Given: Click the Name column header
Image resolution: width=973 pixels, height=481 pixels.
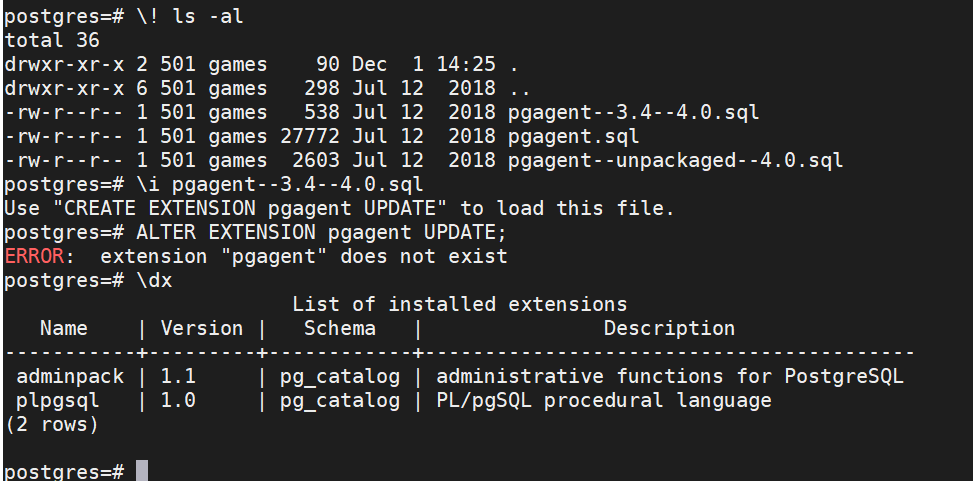Looking at the screenshot, I should [64, 328].
